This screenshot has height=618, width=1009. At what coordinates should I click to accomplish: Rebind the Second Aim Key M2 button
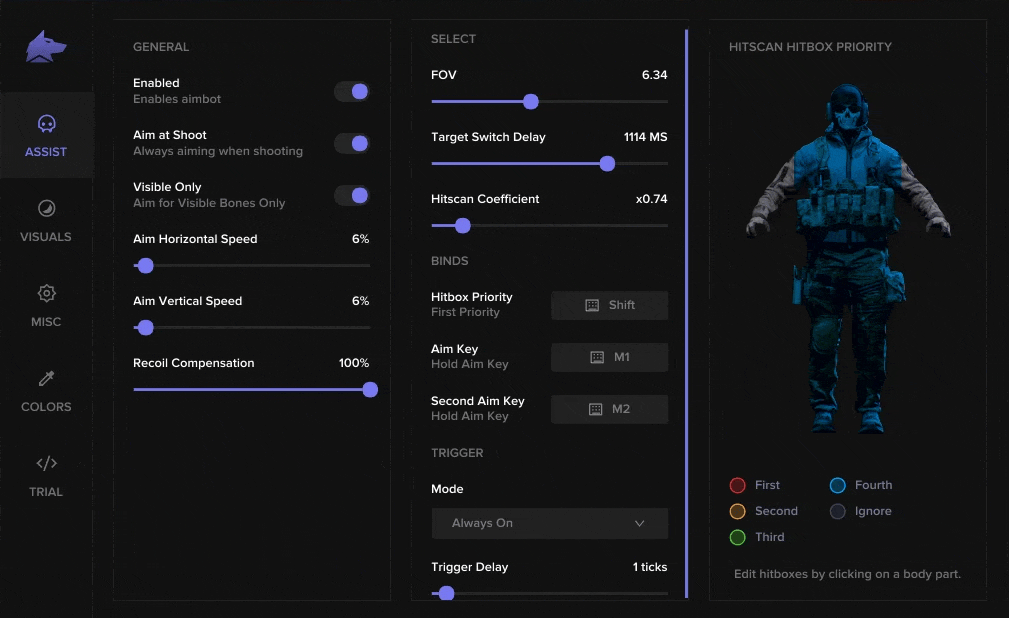point(609,409)
